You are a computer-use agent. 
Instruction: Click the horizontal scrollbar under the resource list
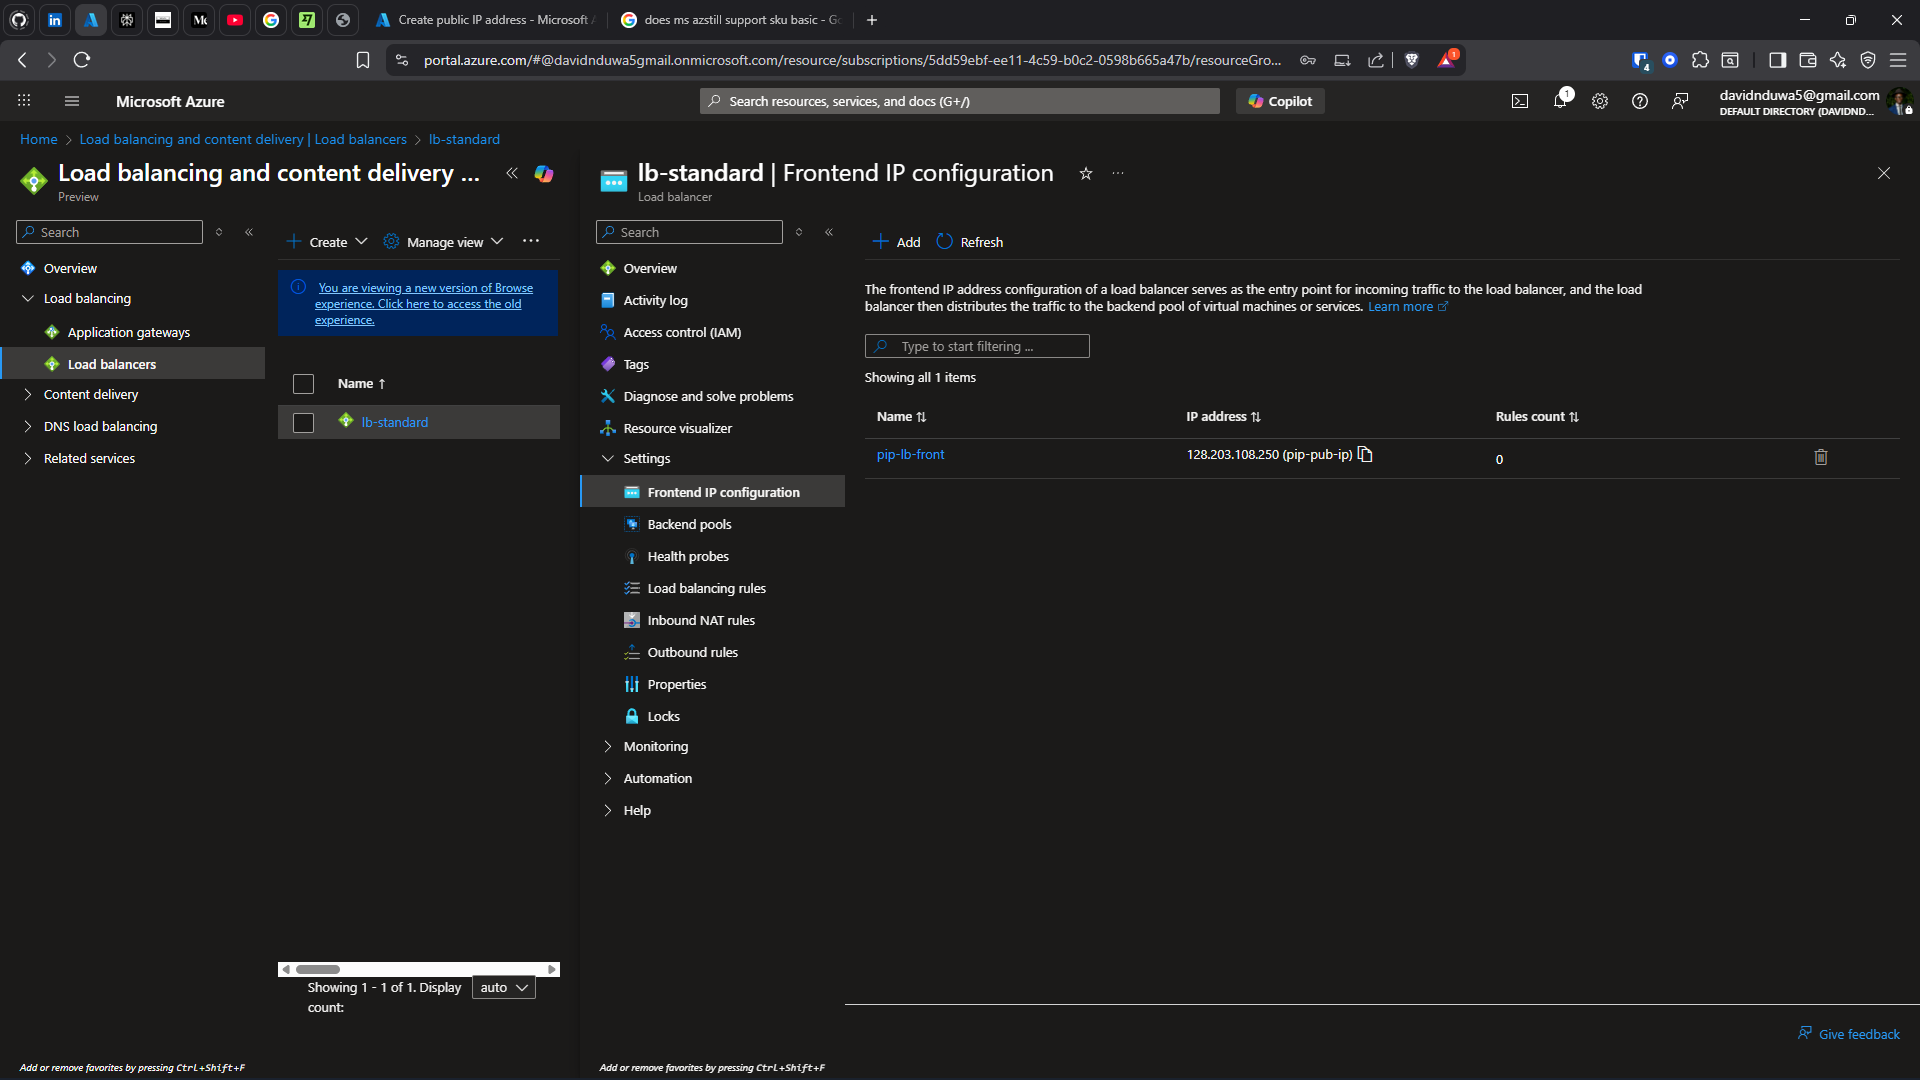(x=419, y=969)
